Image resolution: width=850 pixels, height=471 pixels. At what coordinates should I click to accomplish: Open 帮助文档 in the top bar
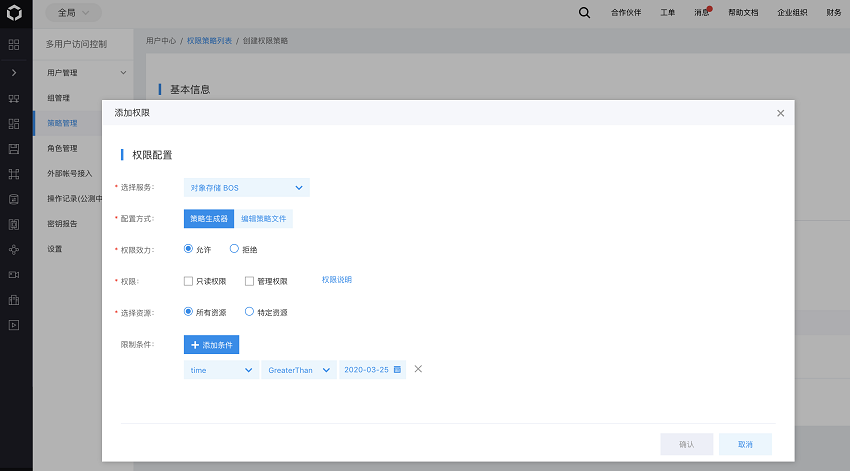[x=743, y=12]
